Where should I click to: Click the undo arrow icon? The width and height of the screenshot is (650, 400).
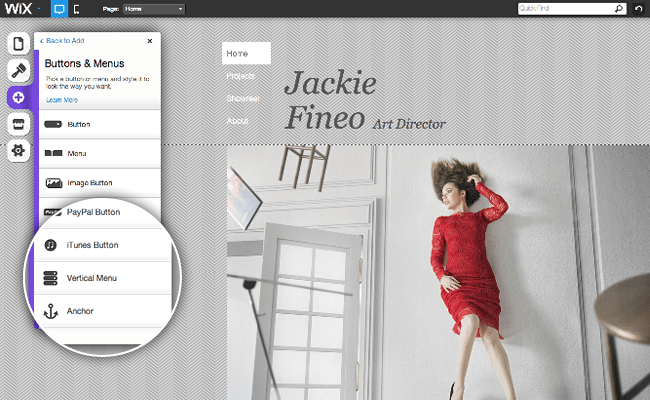pyautogui.click(x=638, y=9)
